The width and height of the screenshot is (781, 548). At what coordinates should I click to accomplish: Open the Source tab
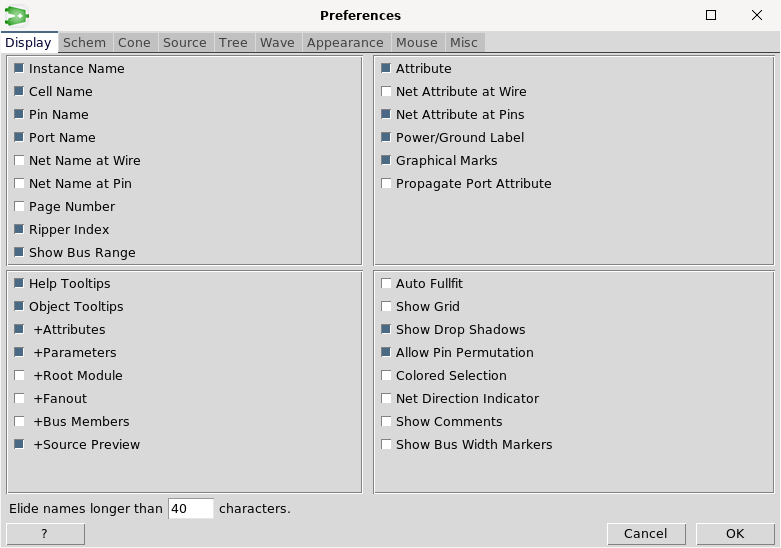(x=184, y=42)
